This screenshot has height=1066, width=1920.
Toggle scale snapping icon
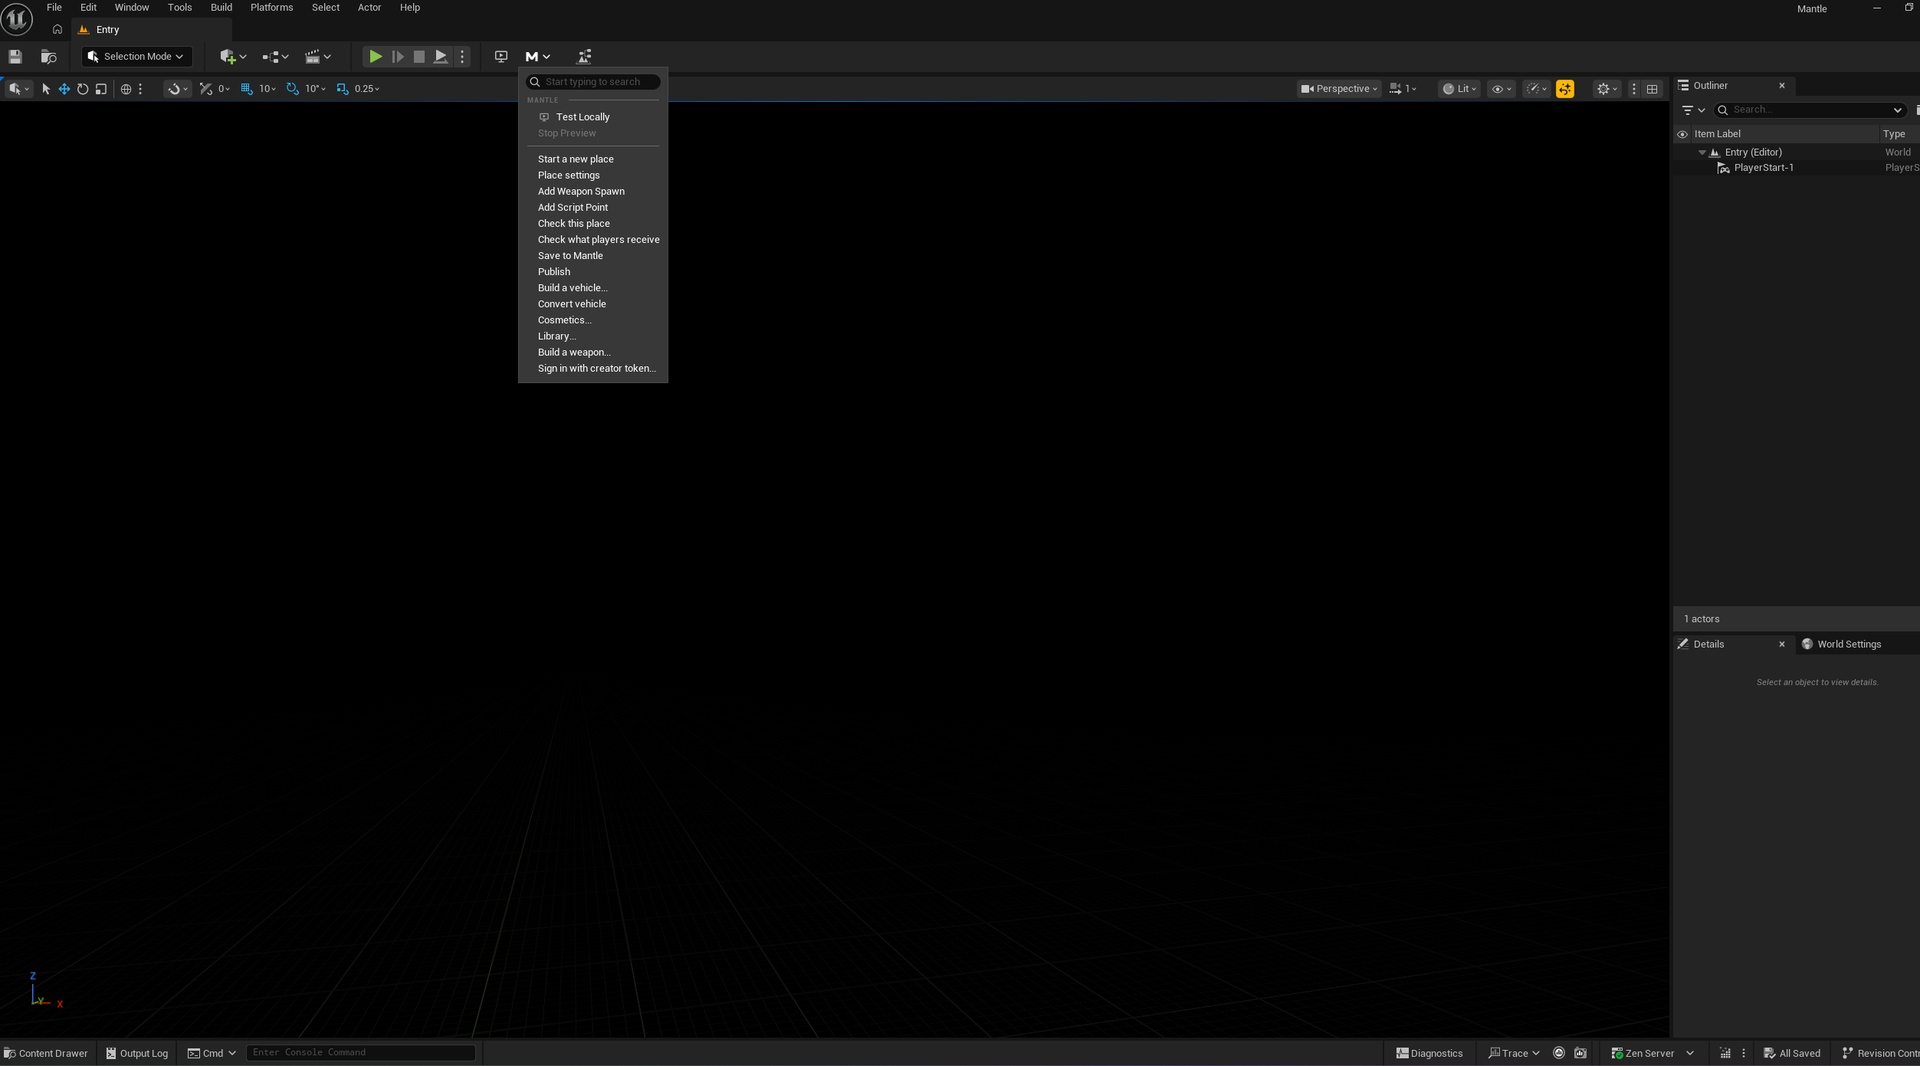tap(342, 89)
